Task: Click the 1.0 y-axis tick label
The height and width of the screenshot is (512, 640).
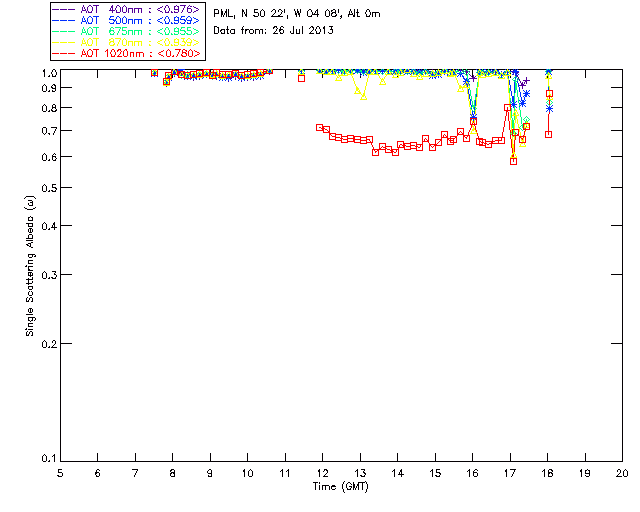Action: click(49, 73)
